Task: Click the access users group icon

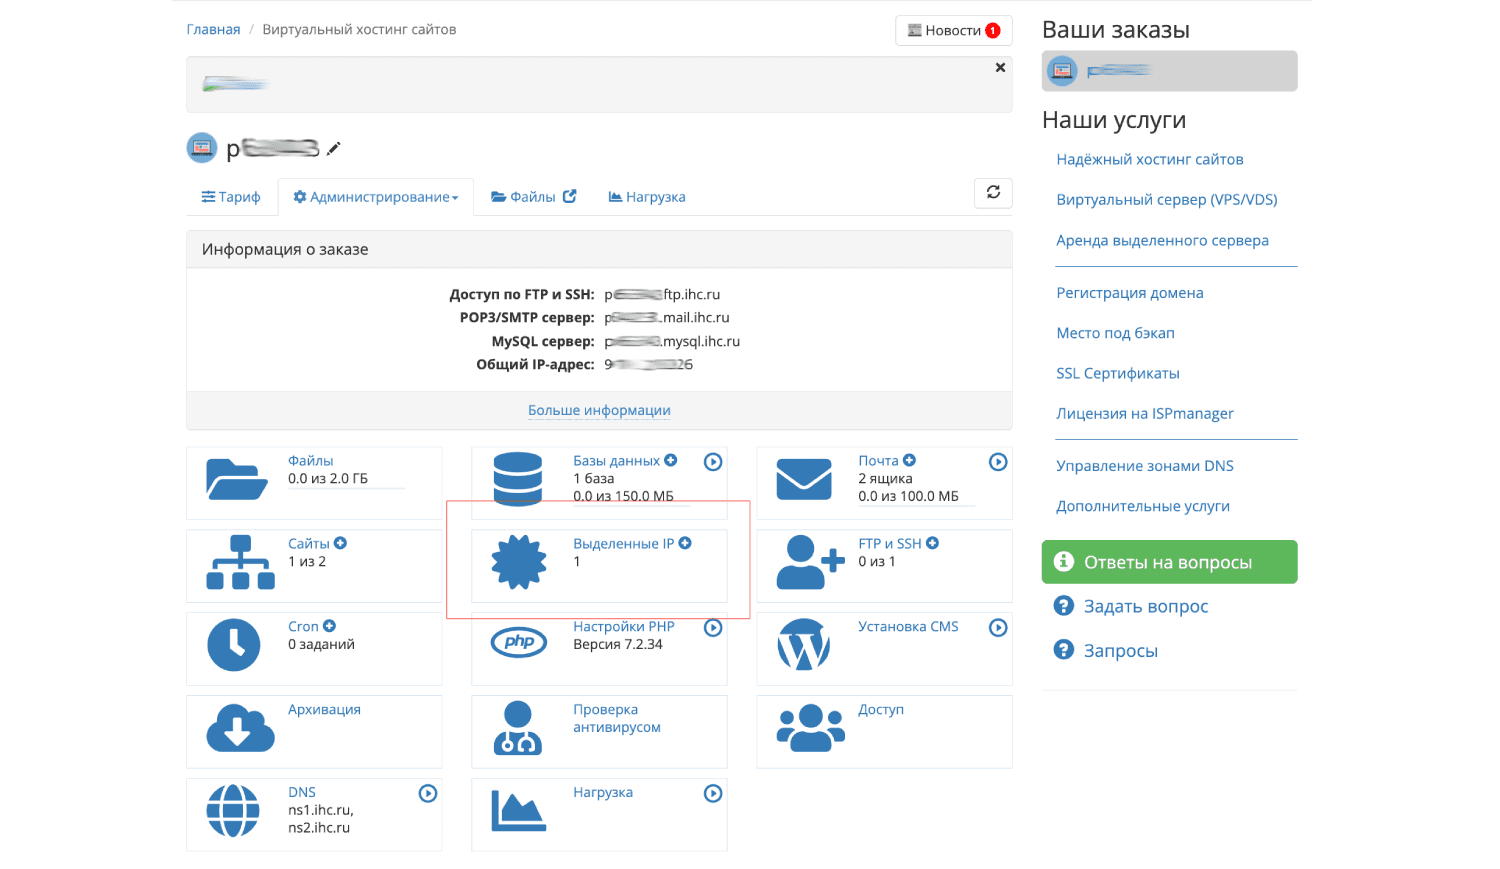Action: 811,728
